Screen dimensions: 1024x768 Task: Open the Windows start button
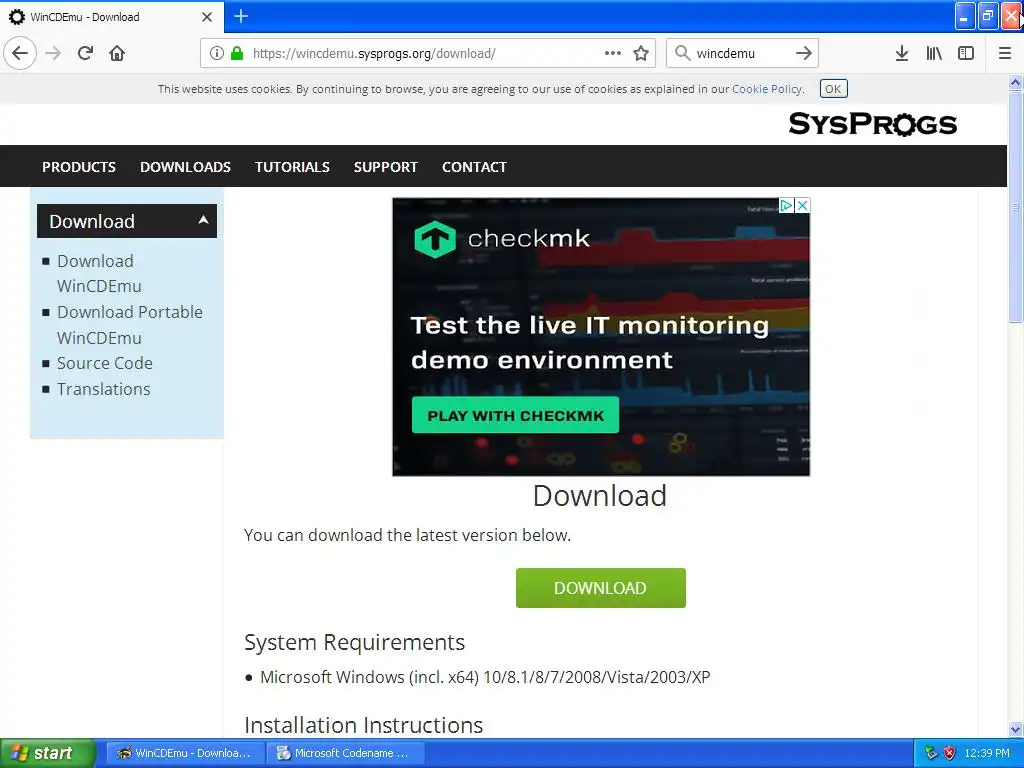pyautogui.click(x=48, y=753)
